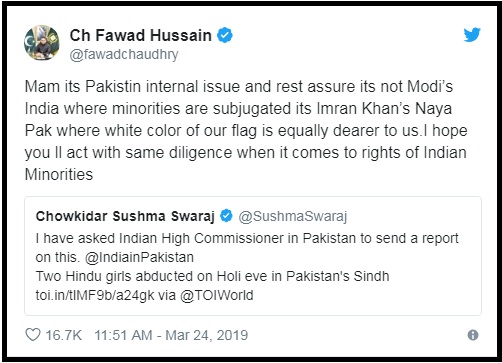Open the toi.in/tIMF9b/a24gk link
The image size is (502, 363).
pyautogui.click(x=95, y=295)
